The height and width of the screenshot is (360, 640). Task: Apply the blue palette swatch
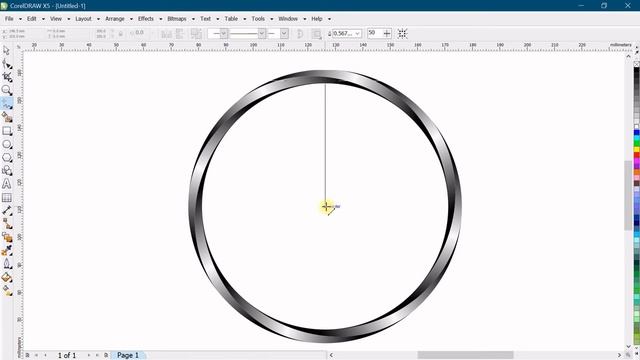tap(636, 133)
